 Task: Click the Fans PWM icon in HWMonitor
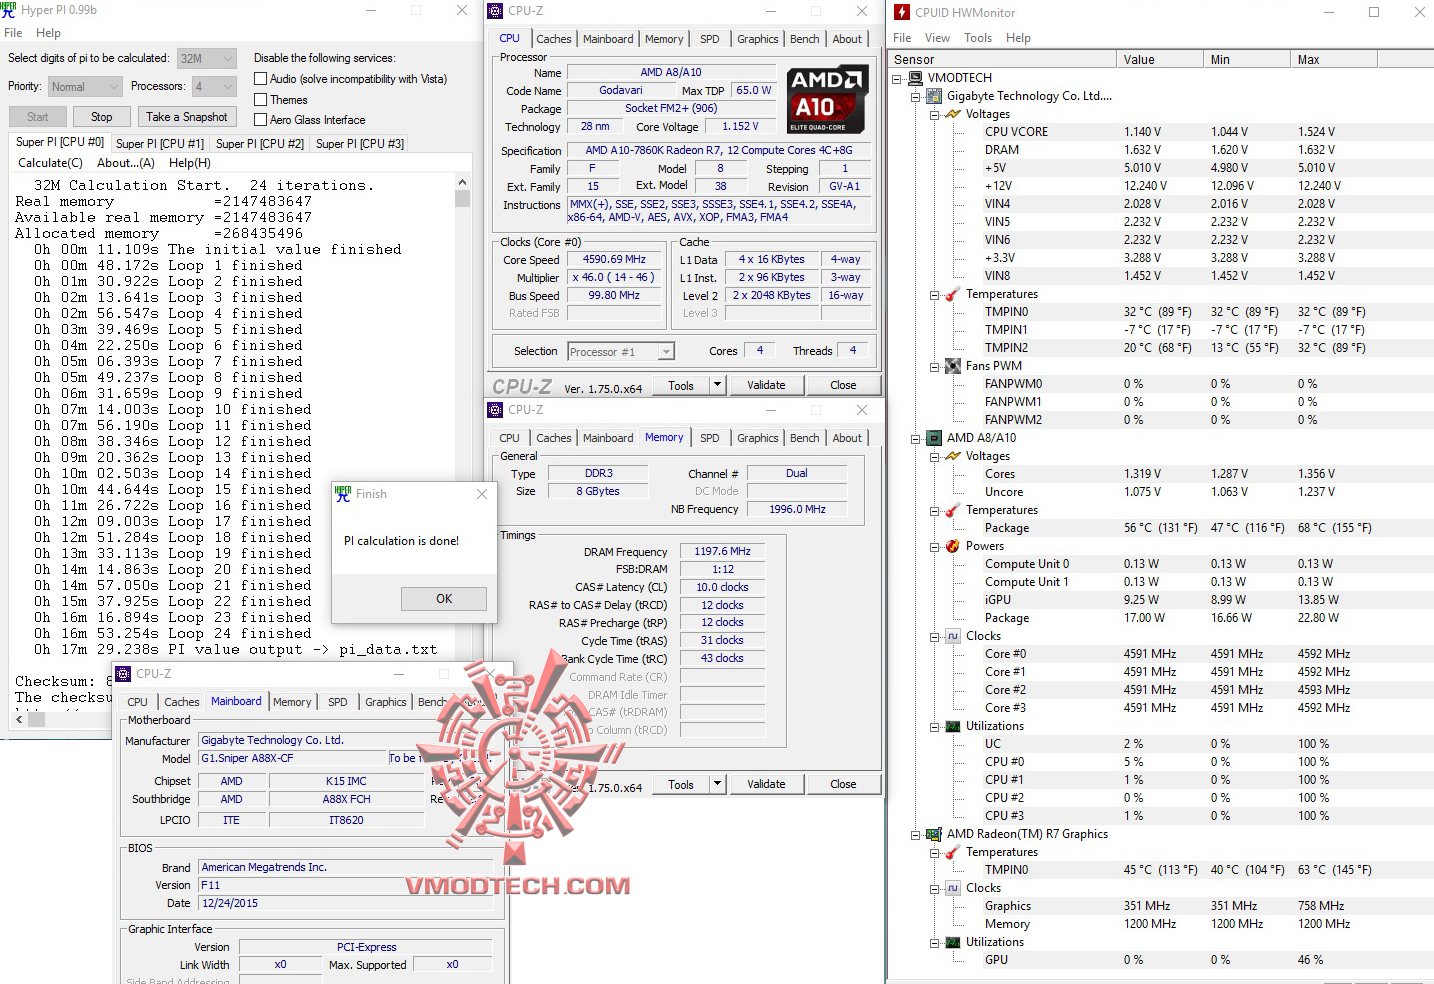[952, 366]
